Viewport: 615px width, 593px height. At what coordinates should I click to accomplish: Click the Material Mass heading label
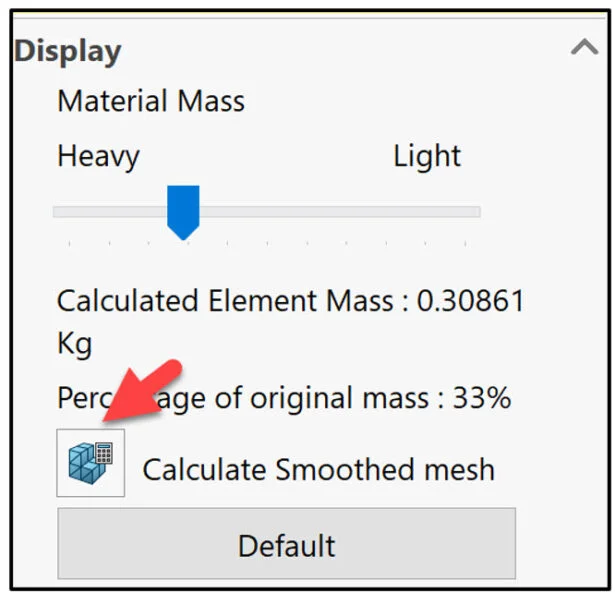pyautogui.click(x=151, y=101)
